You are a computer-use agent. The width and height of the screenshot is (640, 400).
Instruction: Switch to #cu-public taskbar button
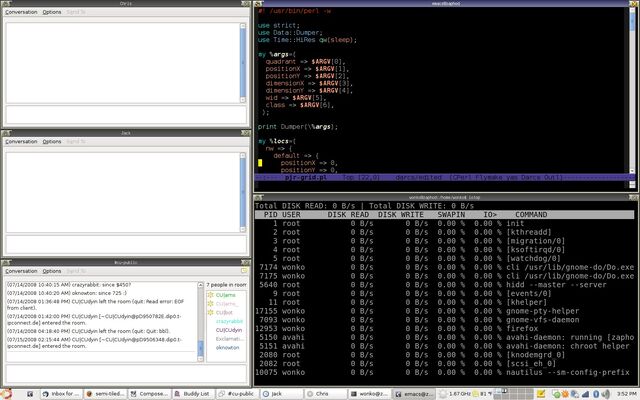(237, 394)
